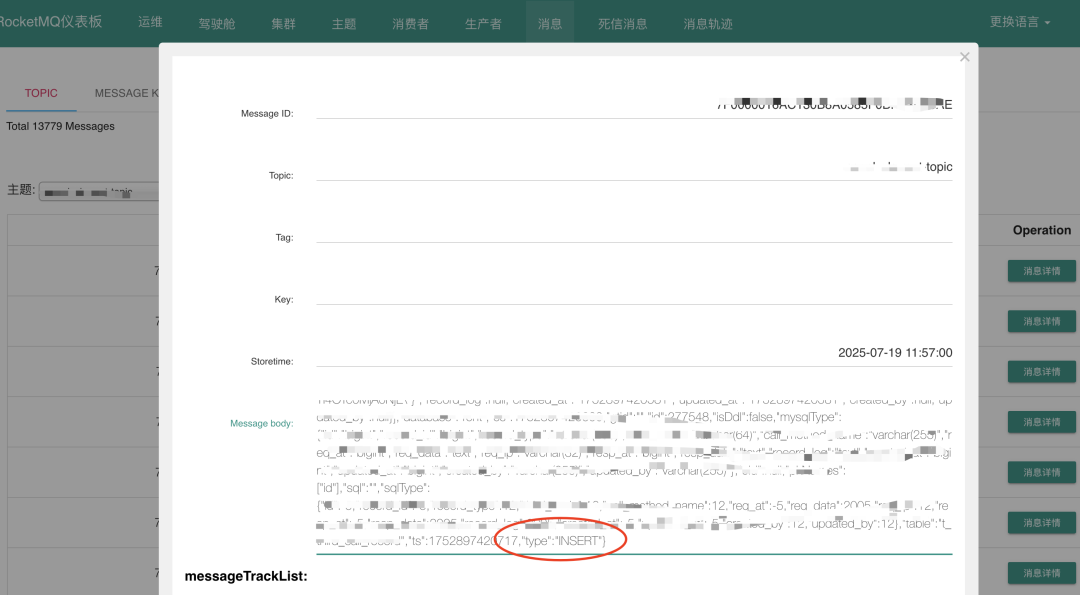Expand the 更换语言 language dropdown
The height and width of the screenshot is (595, 1080).
tap(1019, 22)
